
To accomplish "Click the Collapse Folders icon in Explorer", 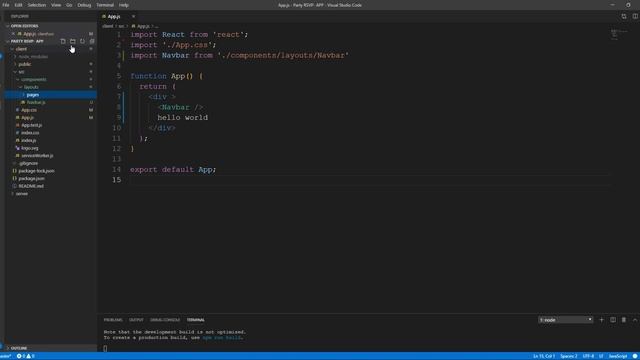I will point(92,41).
